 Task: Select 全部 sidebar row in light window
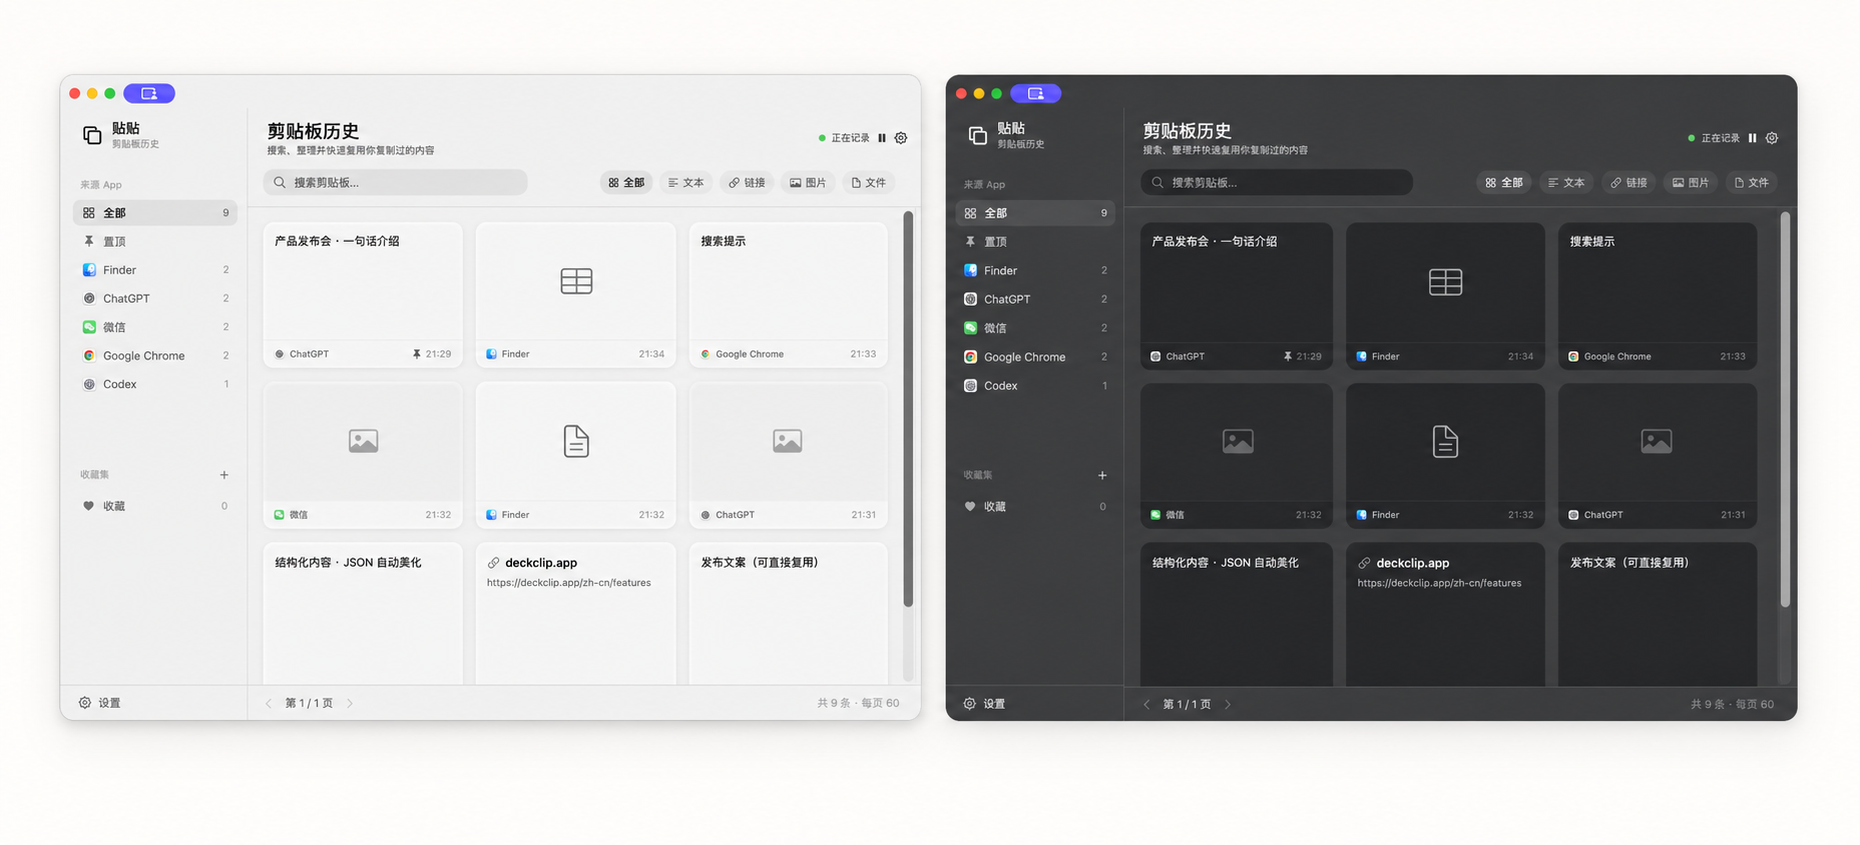pyautogui.click(x=155, y=213)
